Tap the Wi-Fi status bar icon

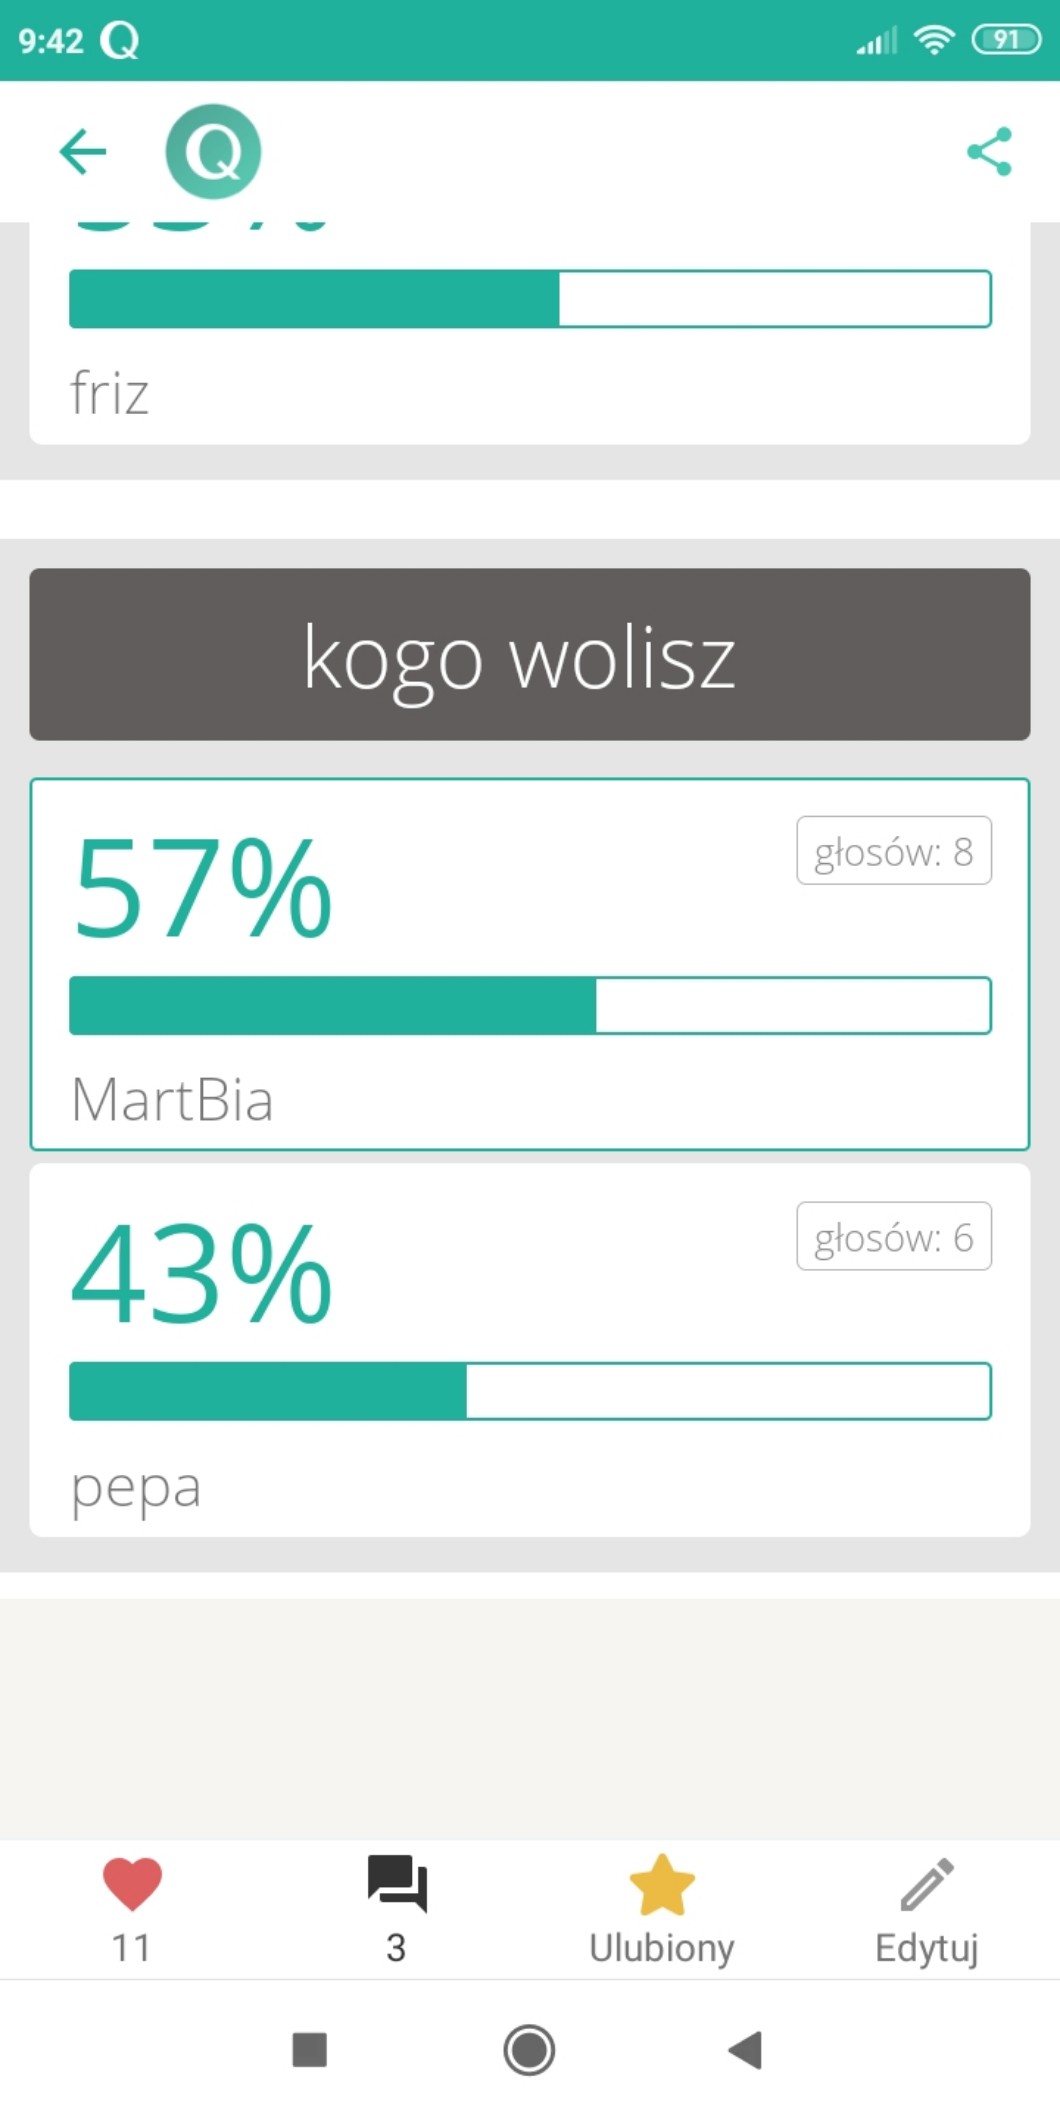(x=934, y=40)
